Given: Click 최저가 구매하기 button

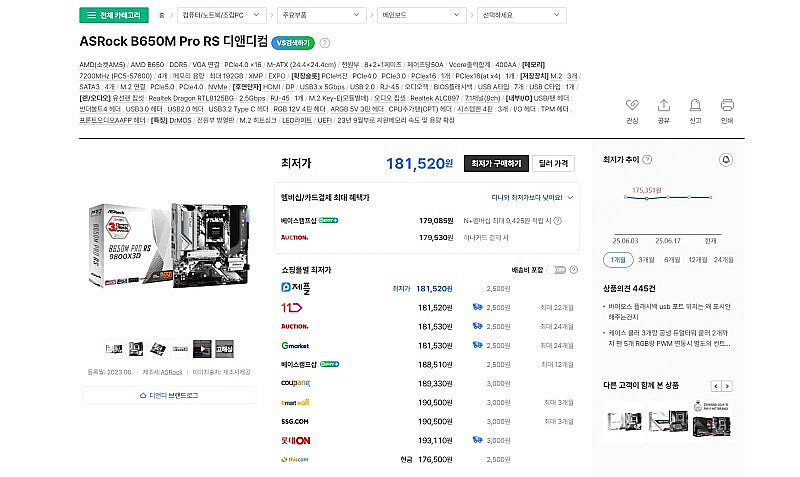Looking at the screenshot, I should (496, 163).
